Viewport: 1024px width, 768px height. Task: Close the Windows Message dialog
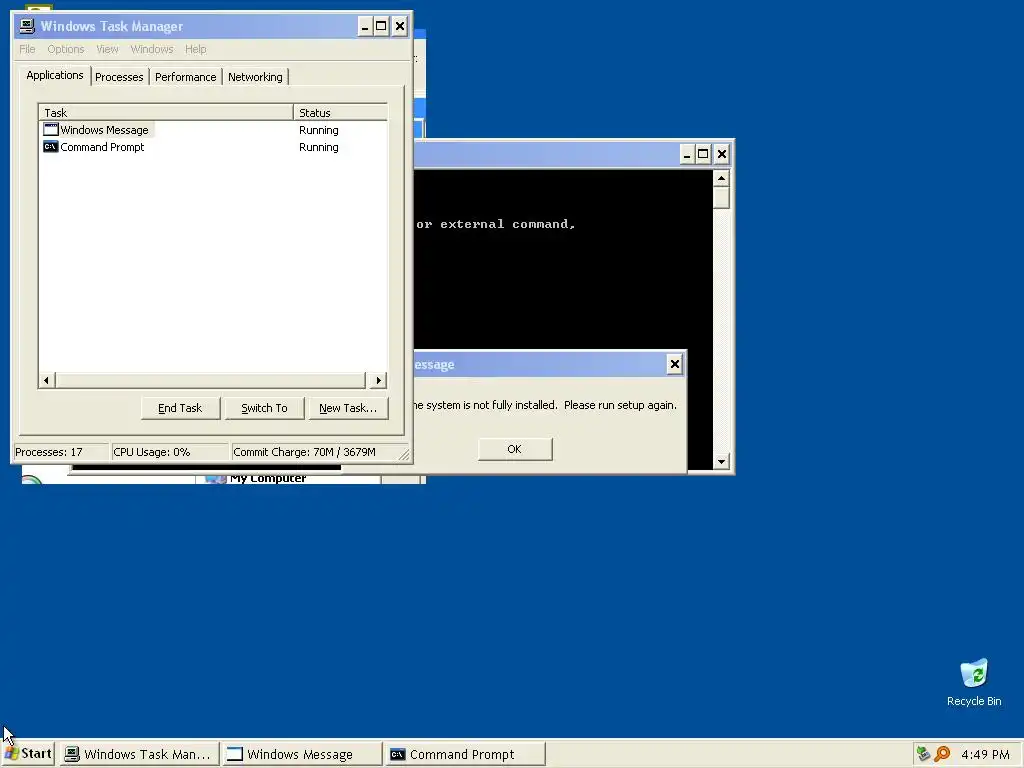click(x=675, y=364)
